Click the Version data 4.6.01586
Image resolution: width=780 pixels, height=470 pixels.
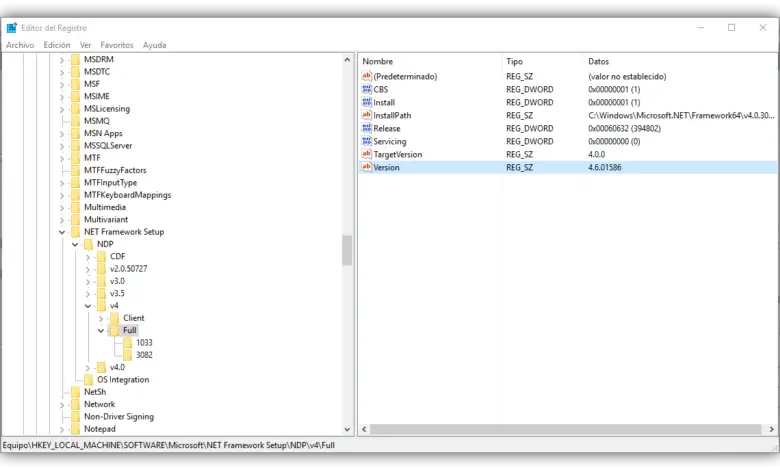coord(604,167)
